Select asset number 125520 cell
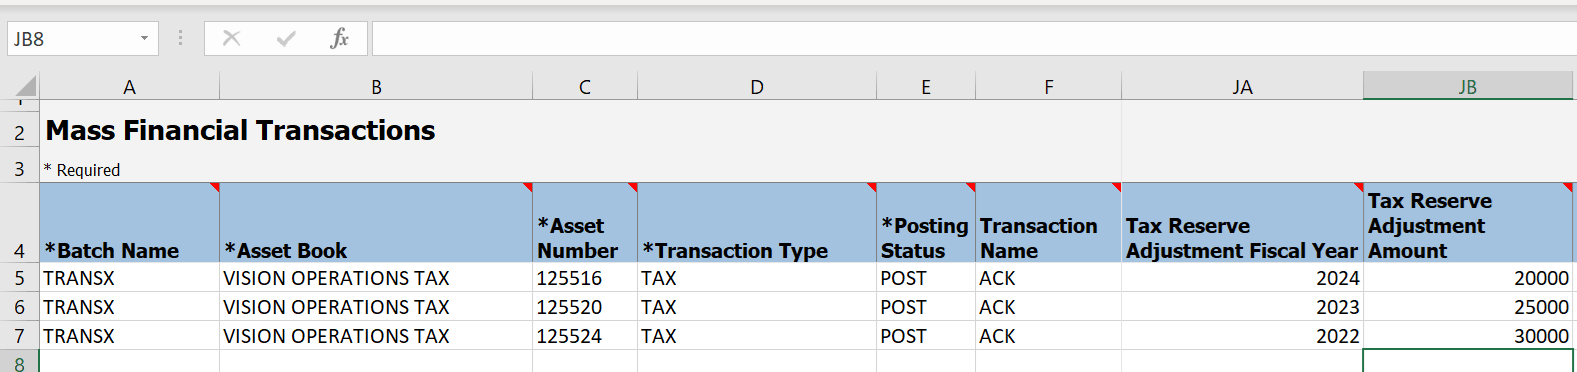Screen dimensions: 1577x372 click(x=585, y=307)
